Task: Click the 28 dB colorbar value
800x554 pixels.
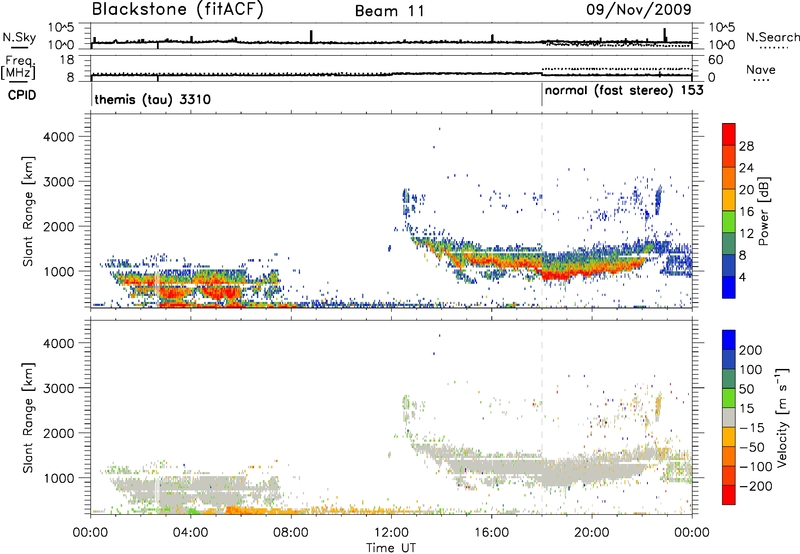Action: tap(746, 146)
